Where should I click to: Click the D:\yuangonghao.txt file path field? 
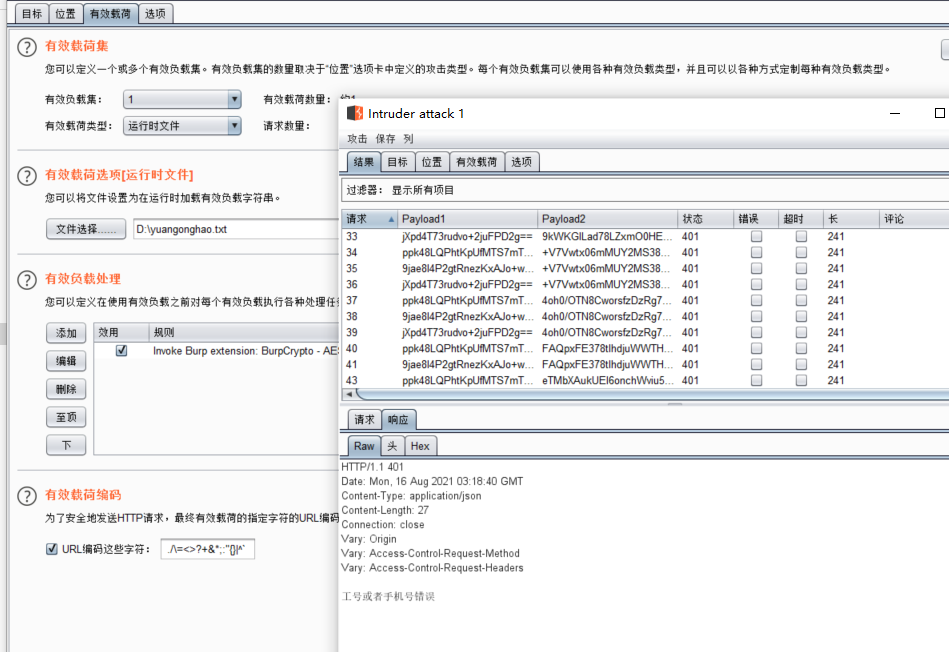(x=235, y=229)
